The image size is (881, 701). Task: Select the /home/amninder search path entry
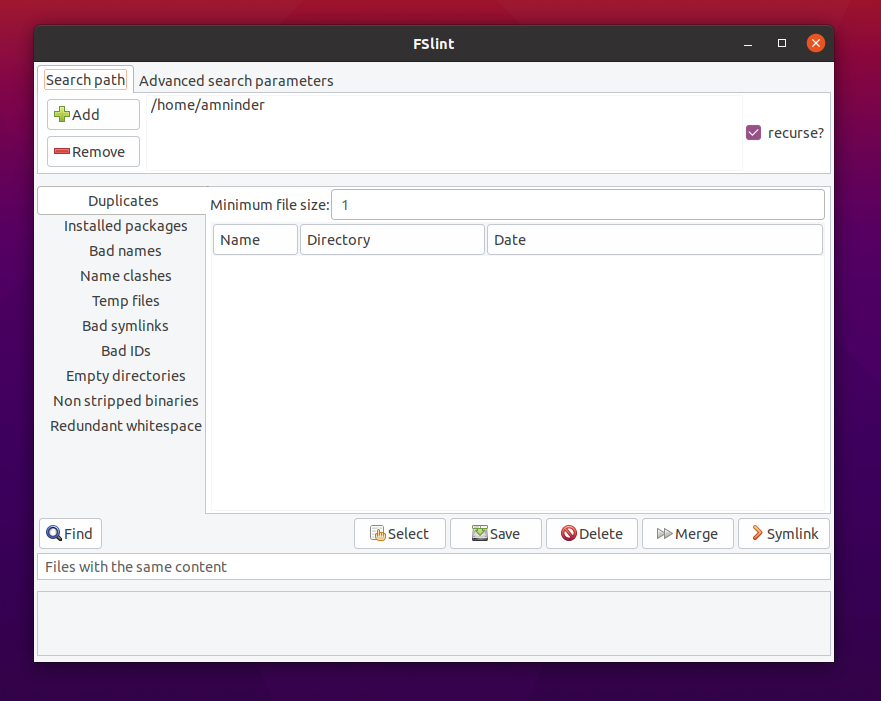(208, 105)
